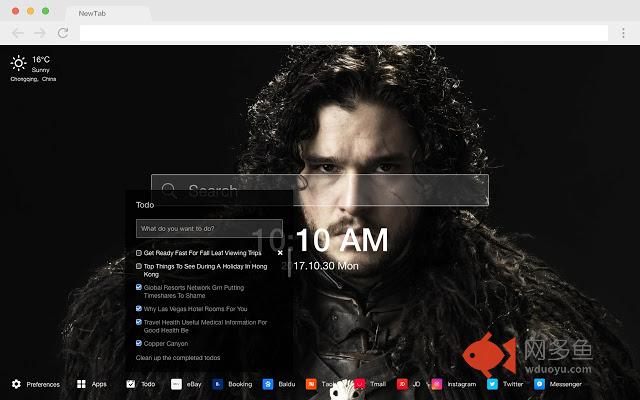Click the Instagram label
This screenshot has width=640, height=400.
click(x=462, y=384)
